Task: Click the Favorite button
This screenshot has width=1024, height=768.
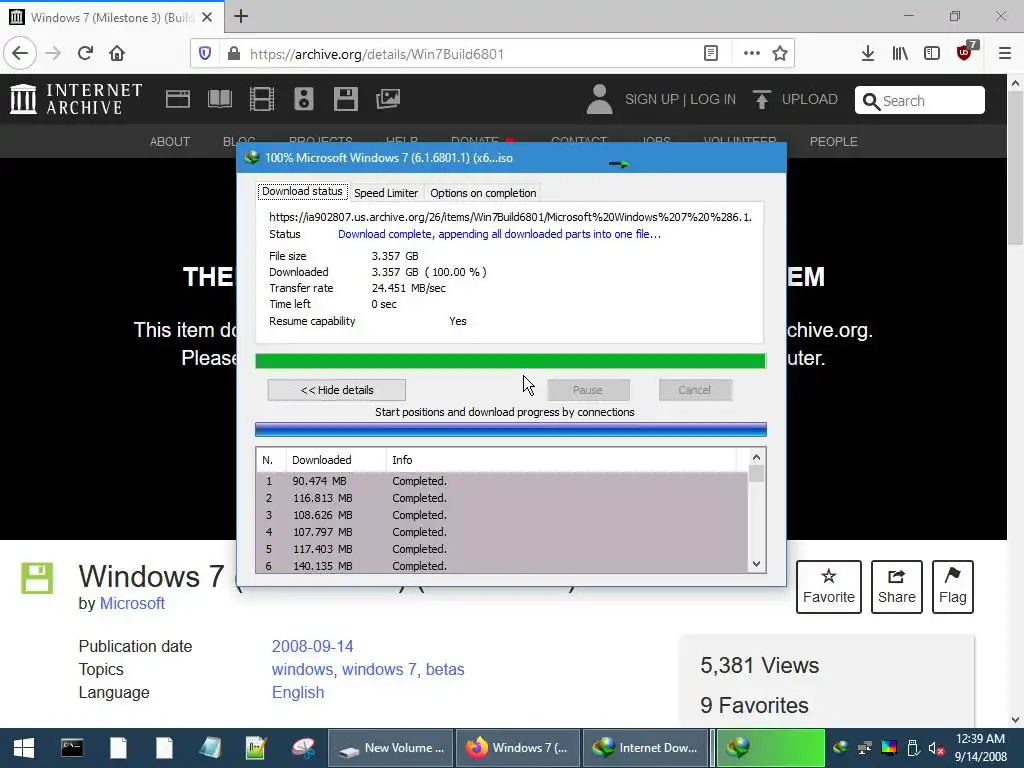Action: coord(829,586)
